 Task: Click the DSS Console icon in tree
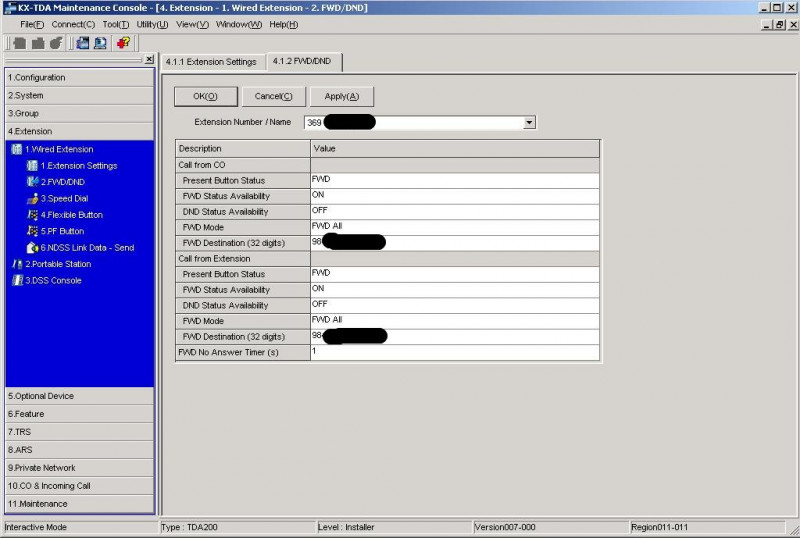17,280
